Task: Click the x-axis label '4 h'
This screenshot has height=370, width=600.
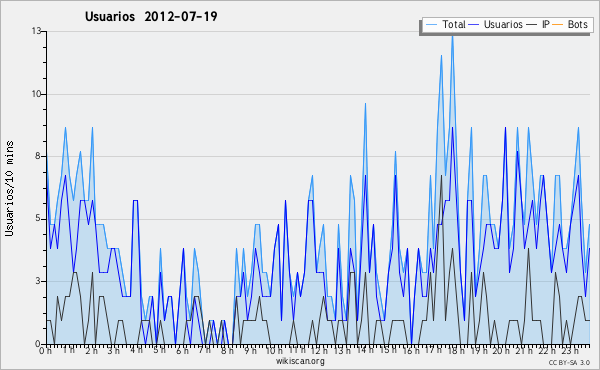Action: click(136, 350)
